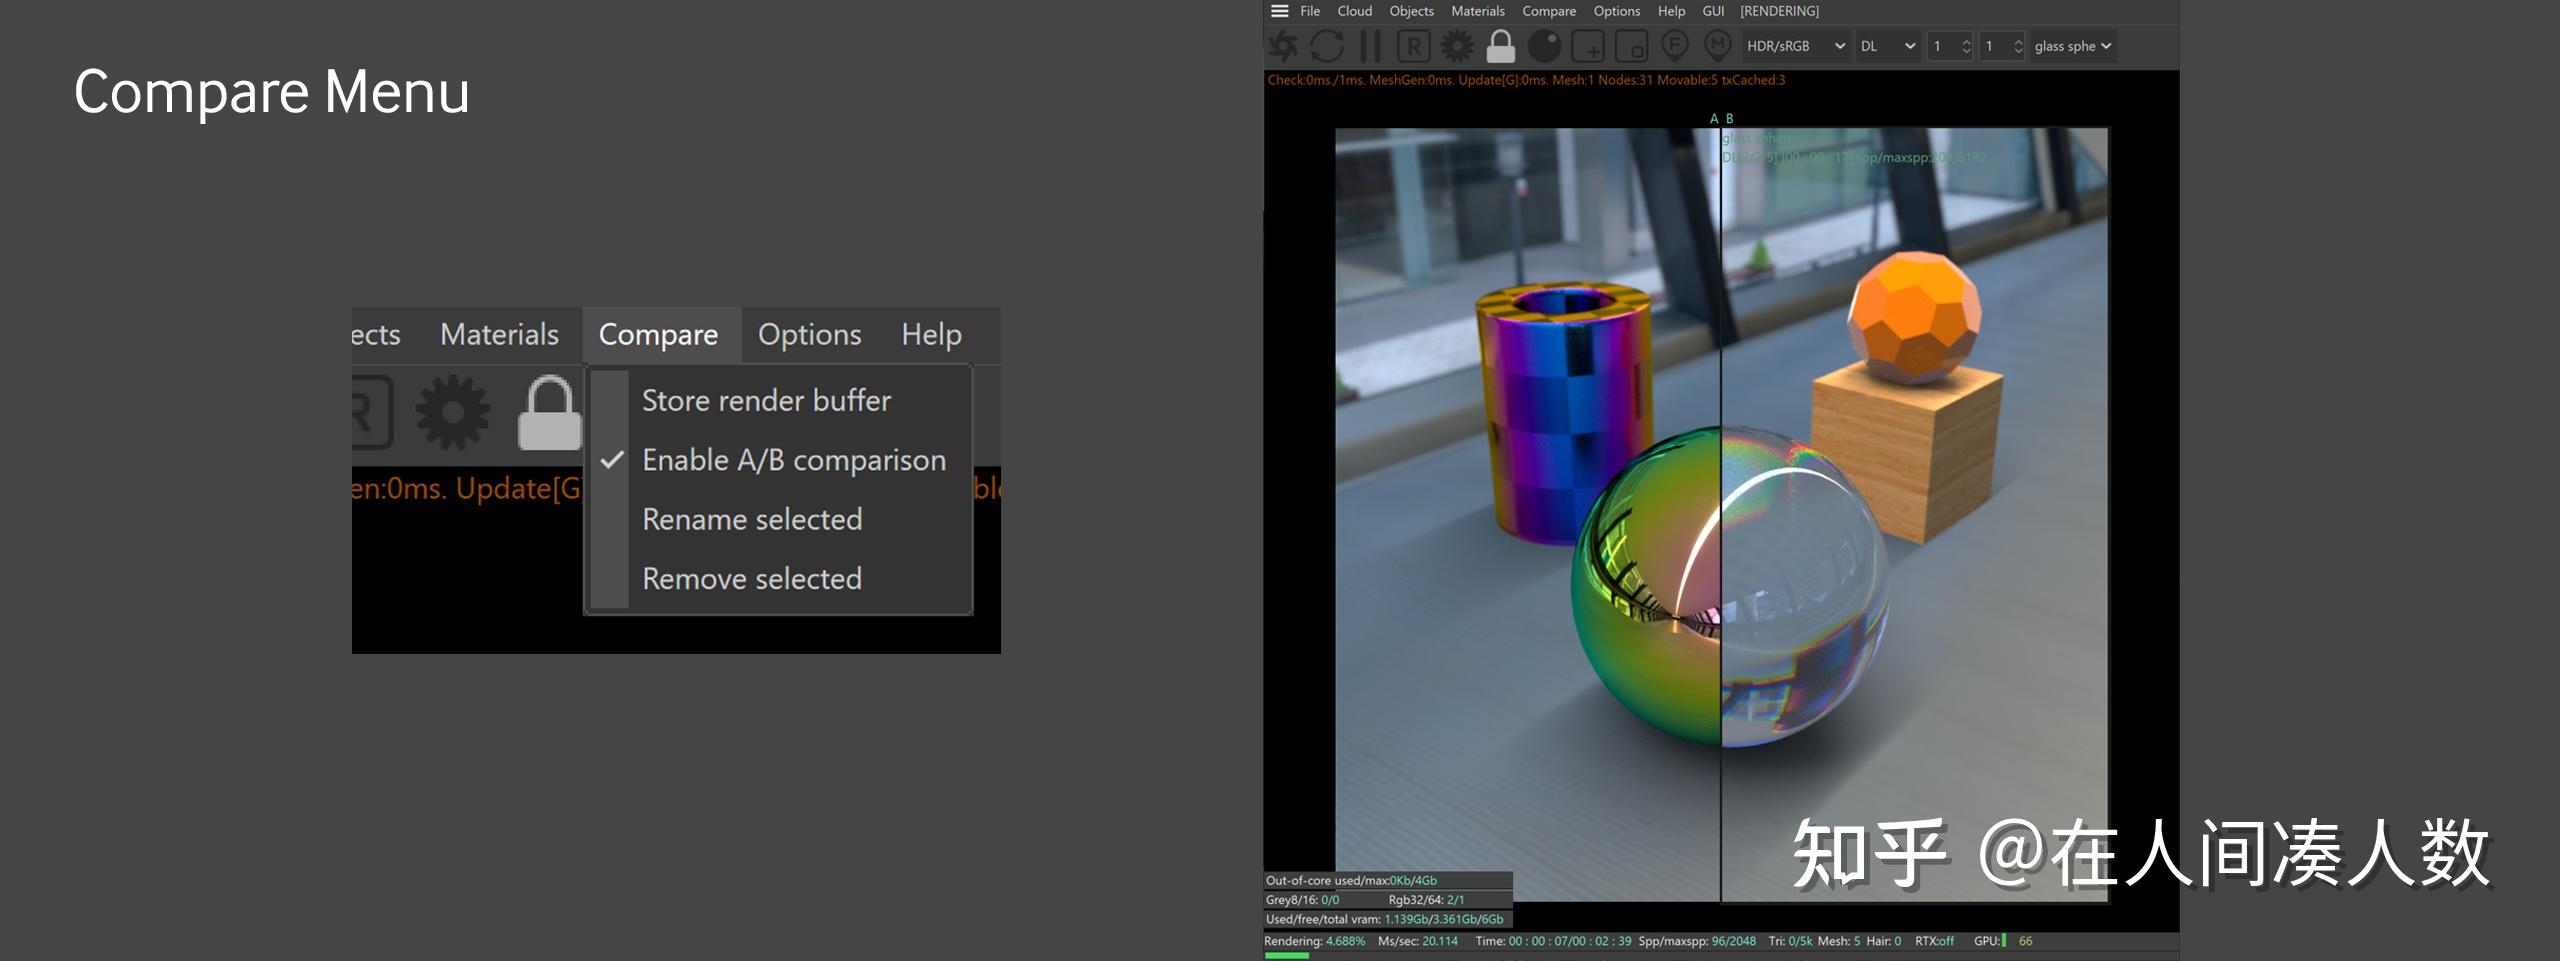This screenshot has height=961, width=2560.
Task: Click the Octane send scene icon
Action: click(x=1283, y=46)
